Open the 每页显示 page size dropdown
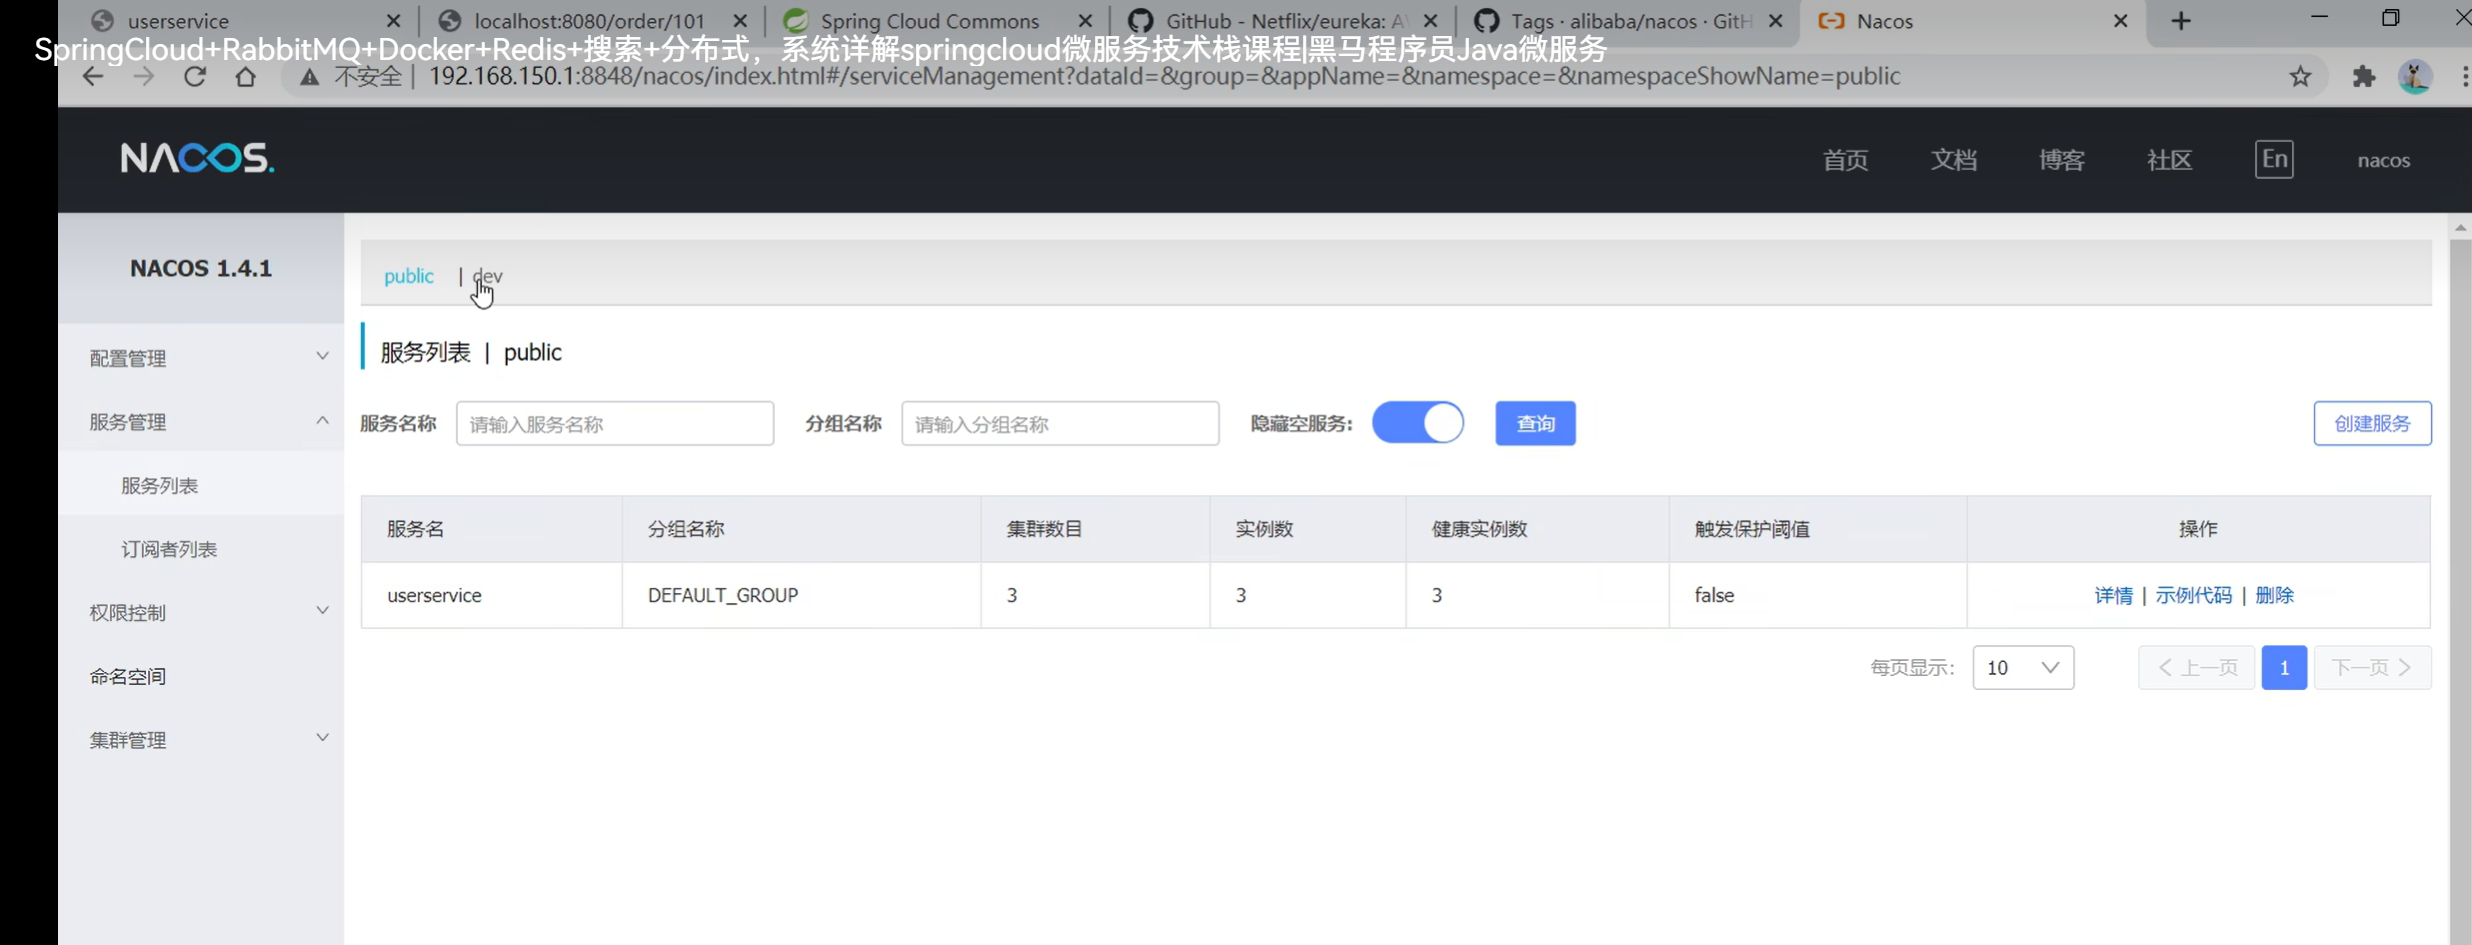This screenshot has width=2472, height=945. click(2023, 668)
